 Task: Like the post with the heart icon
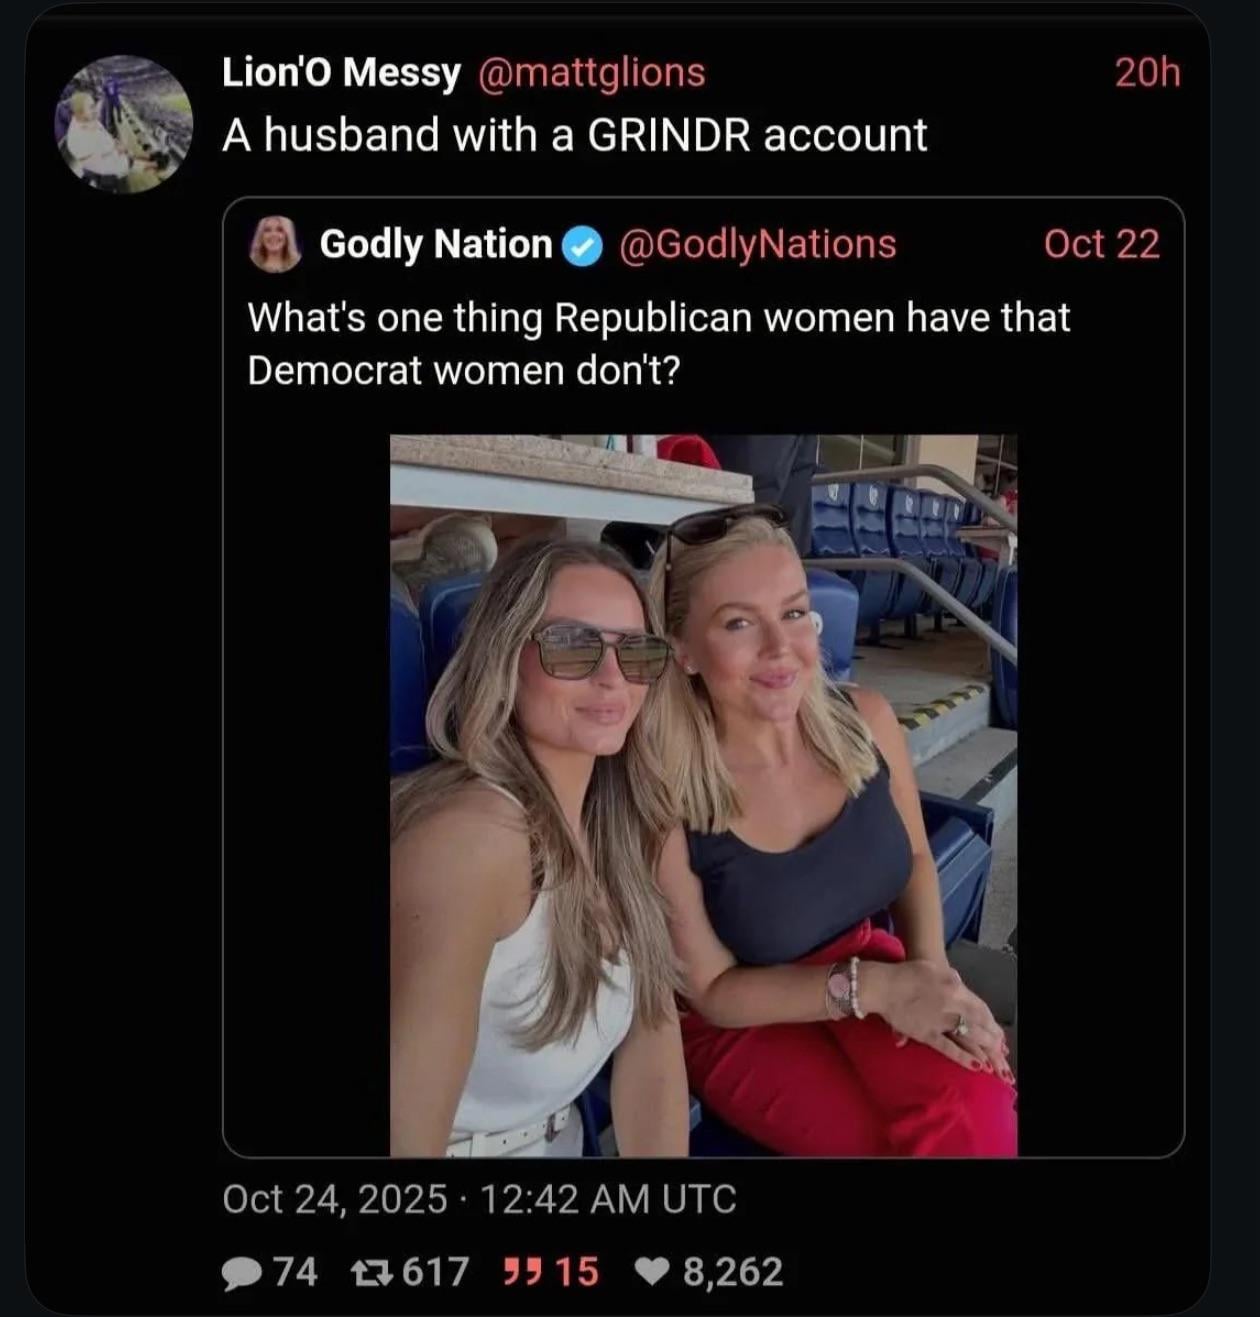[x=653, y=1272]
